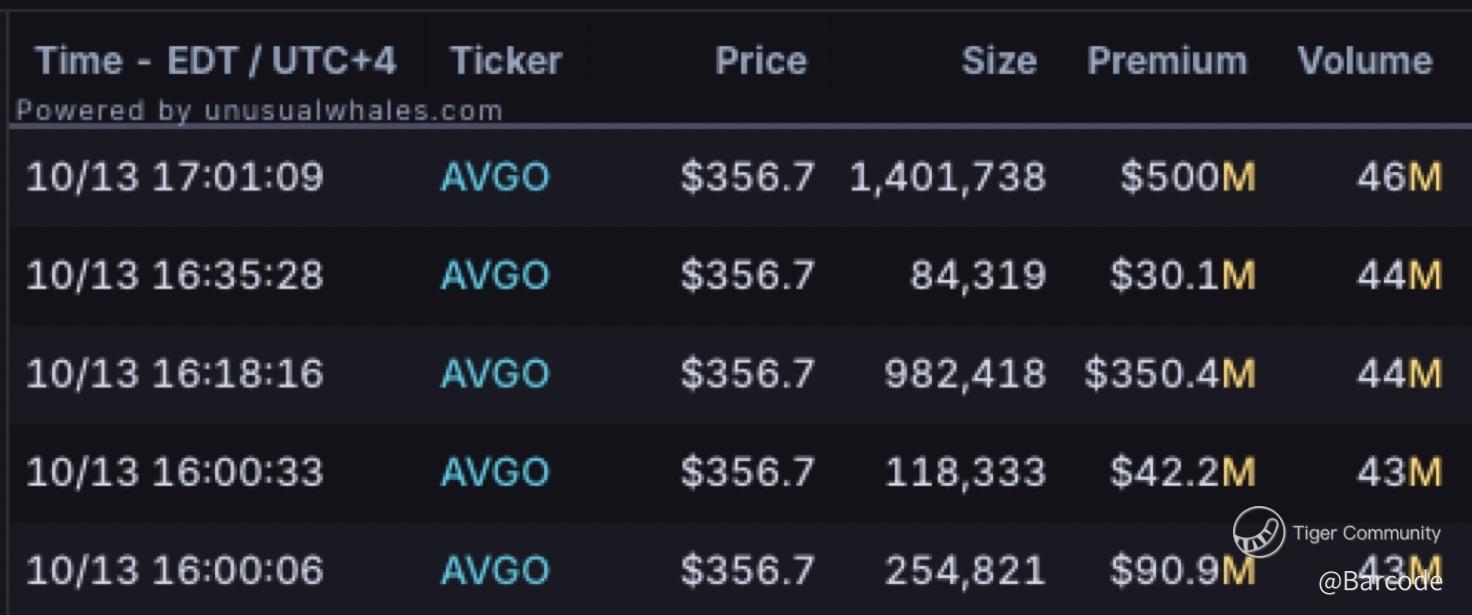Sort table by Price column header

tap(761, 62)
